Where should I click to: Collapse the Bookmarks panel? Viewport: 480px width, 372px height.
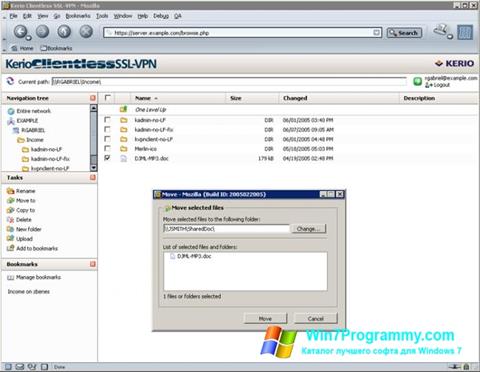coord(93,264)
